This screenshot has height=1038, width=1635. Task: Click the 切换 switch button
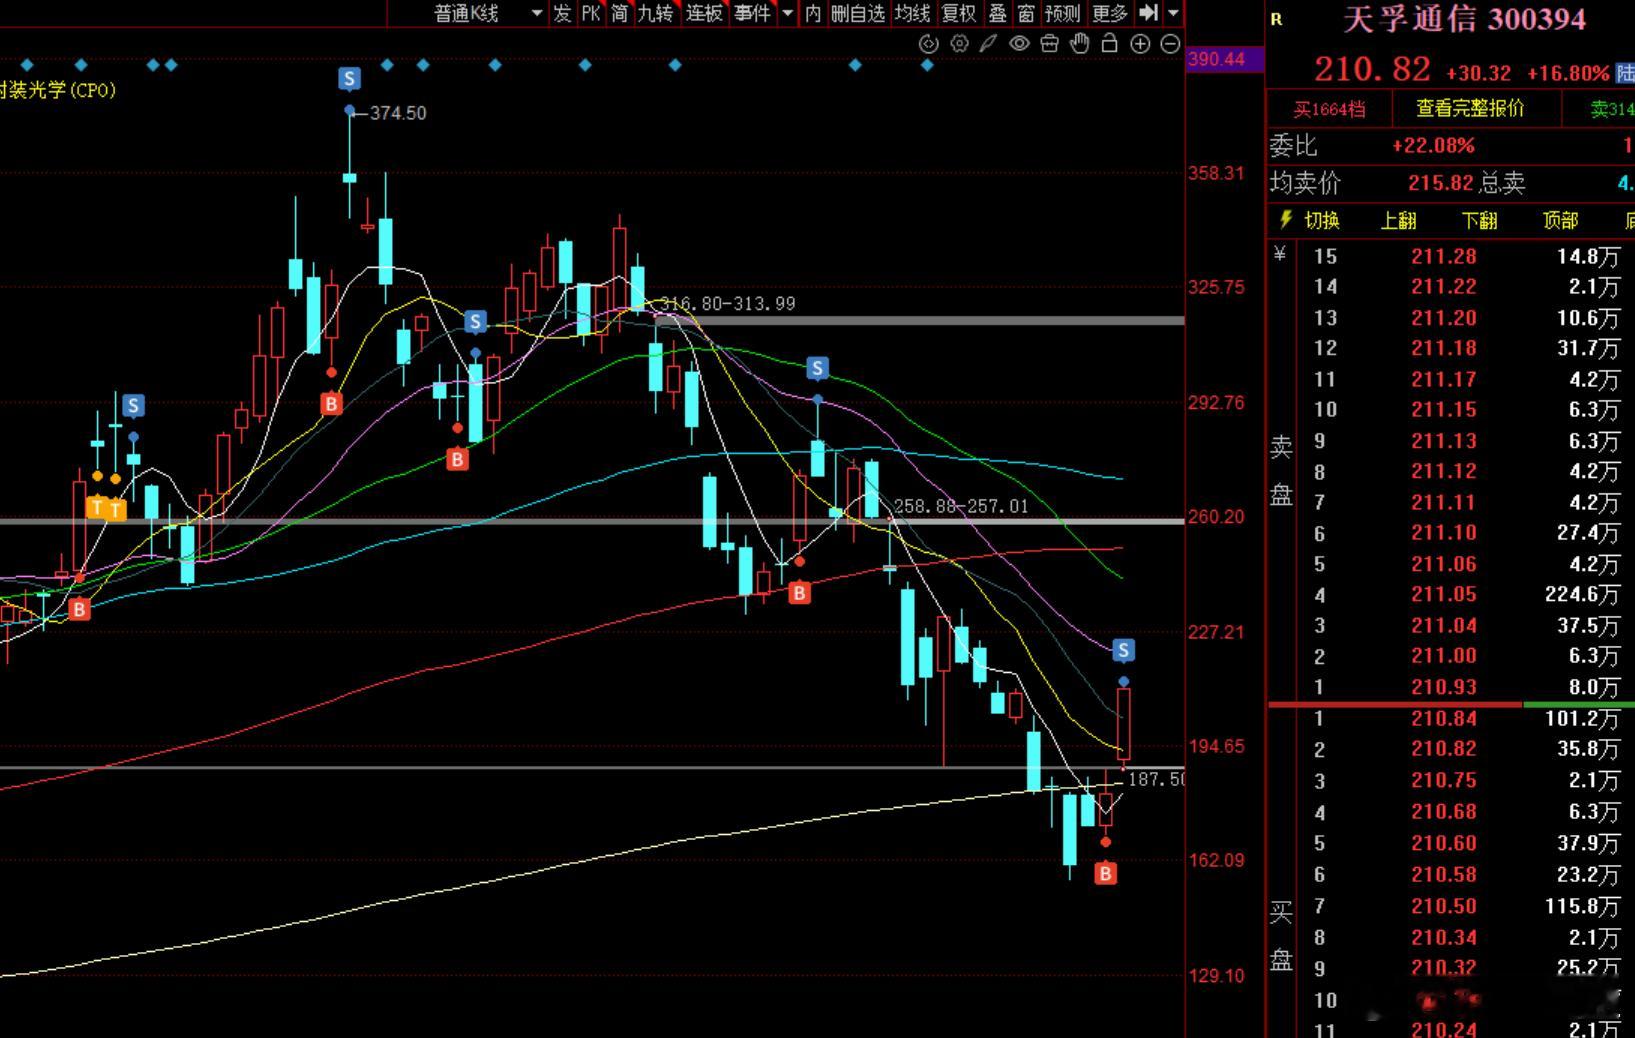pyautogui.click(x=1322, y=220)
